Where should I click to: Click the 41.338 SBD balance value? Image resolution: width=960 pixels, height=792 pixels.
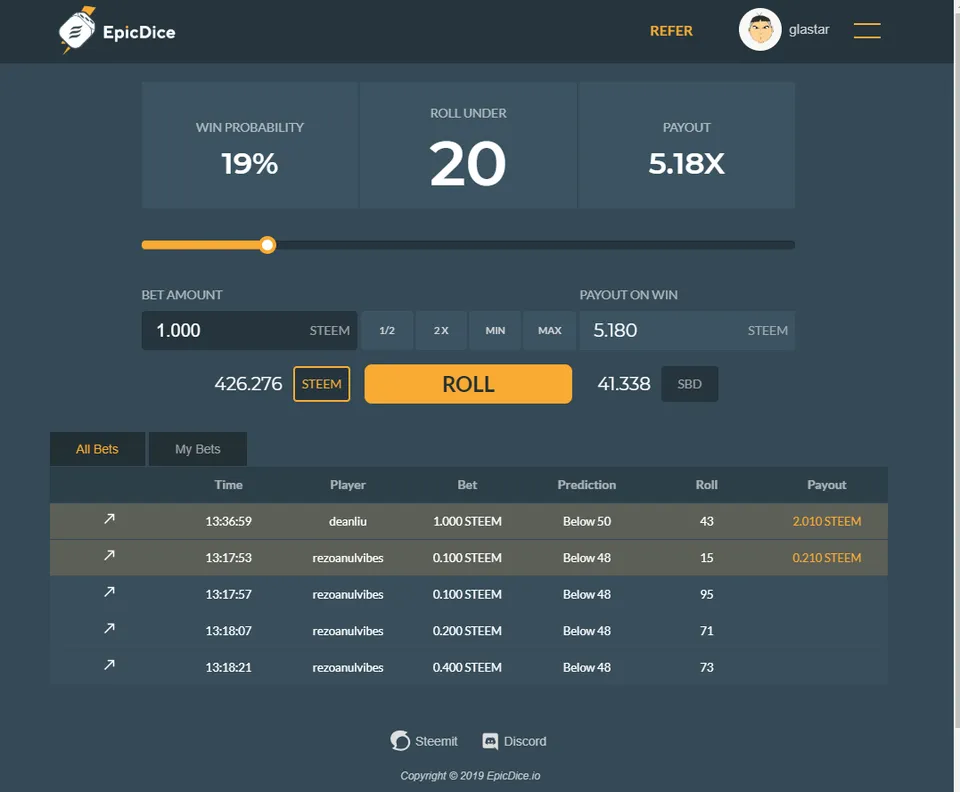(623, 384)
